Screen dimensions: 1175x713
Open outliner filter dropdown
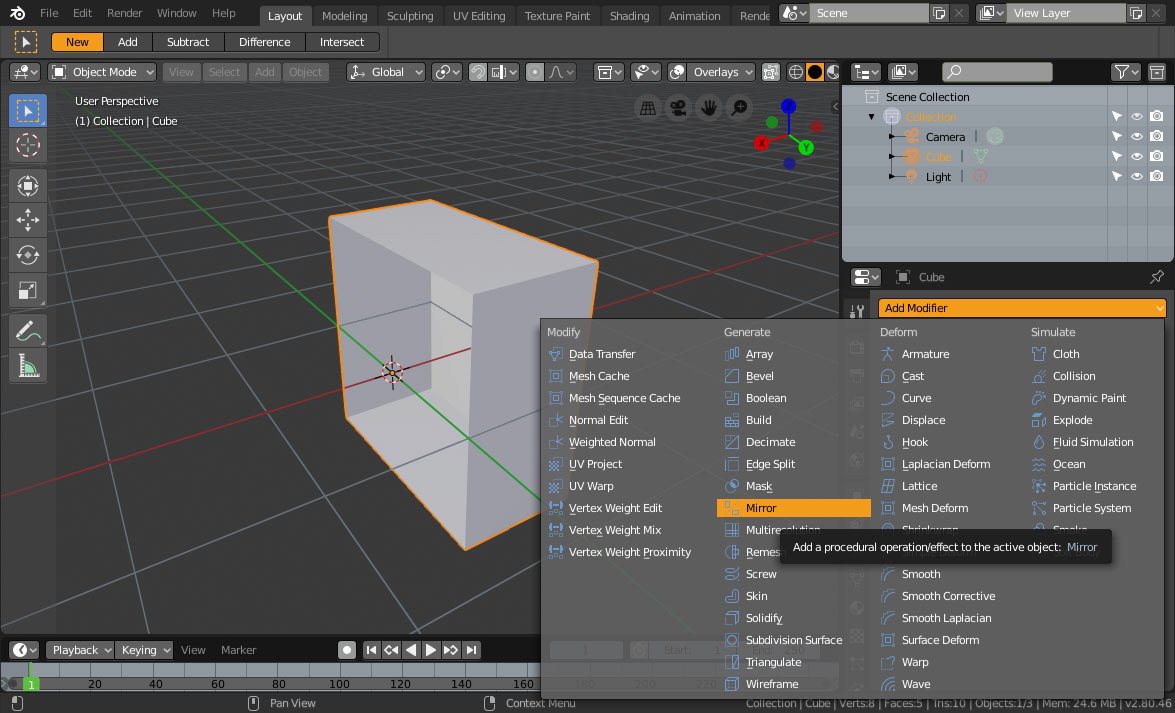point(1126,72)
